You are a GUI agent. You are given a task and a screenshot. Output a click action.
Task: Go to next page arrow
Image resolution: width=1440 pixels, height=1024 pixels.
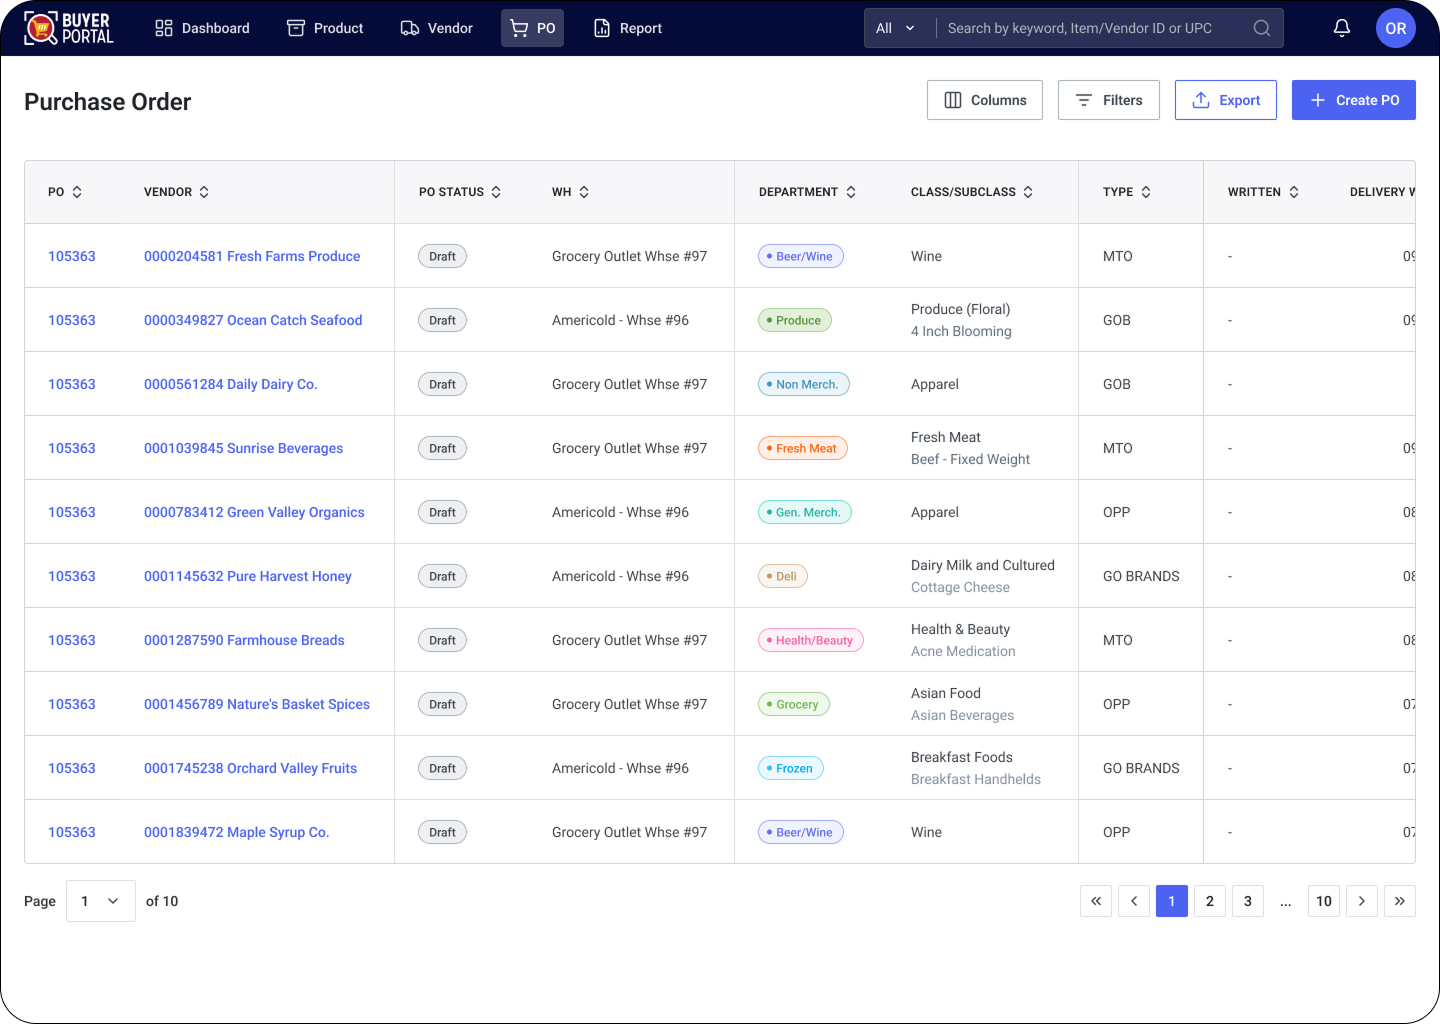(1361, 901)
